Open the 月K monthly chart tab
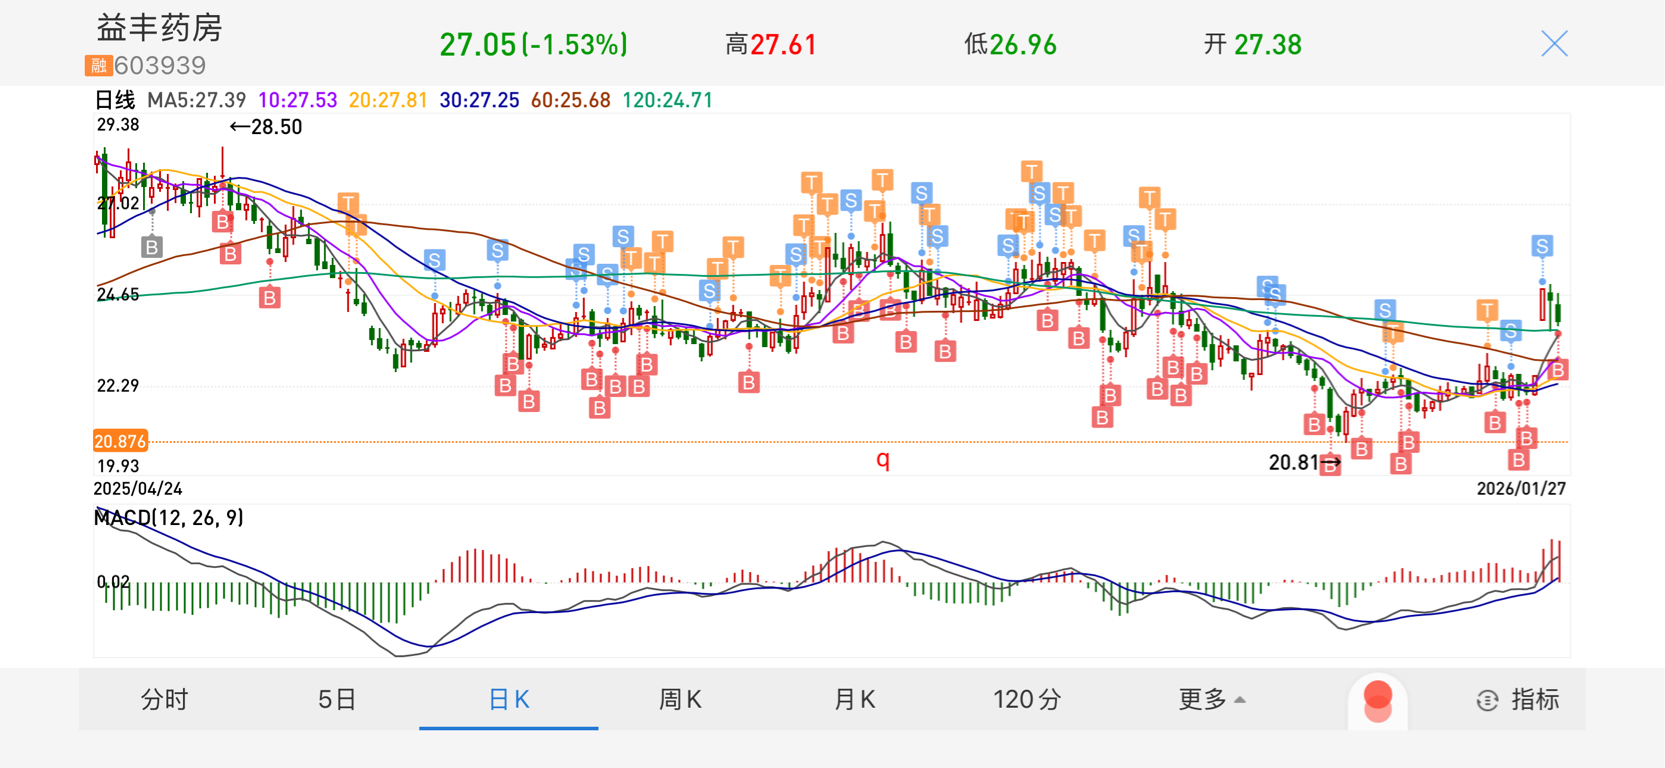The height and width of the screenshot is (768, 1665). tap(854, 699)
